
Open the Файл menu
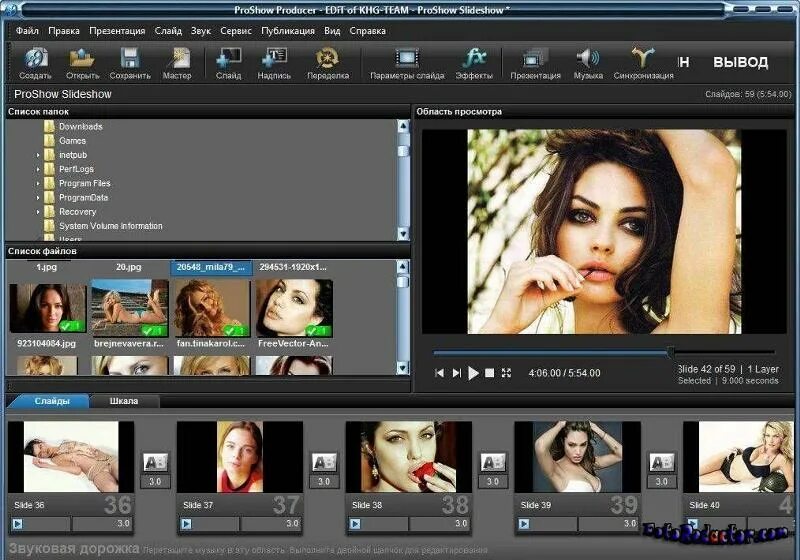[27, 31]
